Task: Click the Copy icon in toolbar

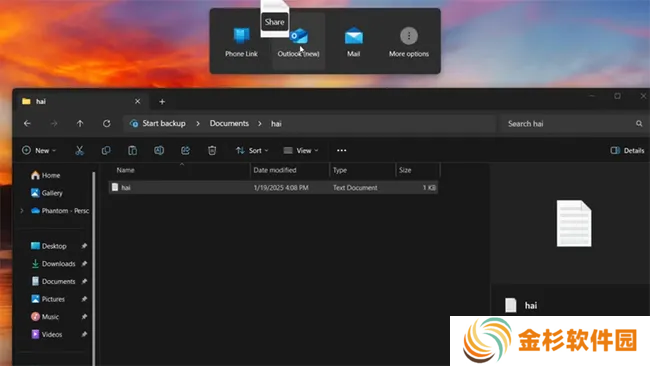Action: click(x=106, y=150)
